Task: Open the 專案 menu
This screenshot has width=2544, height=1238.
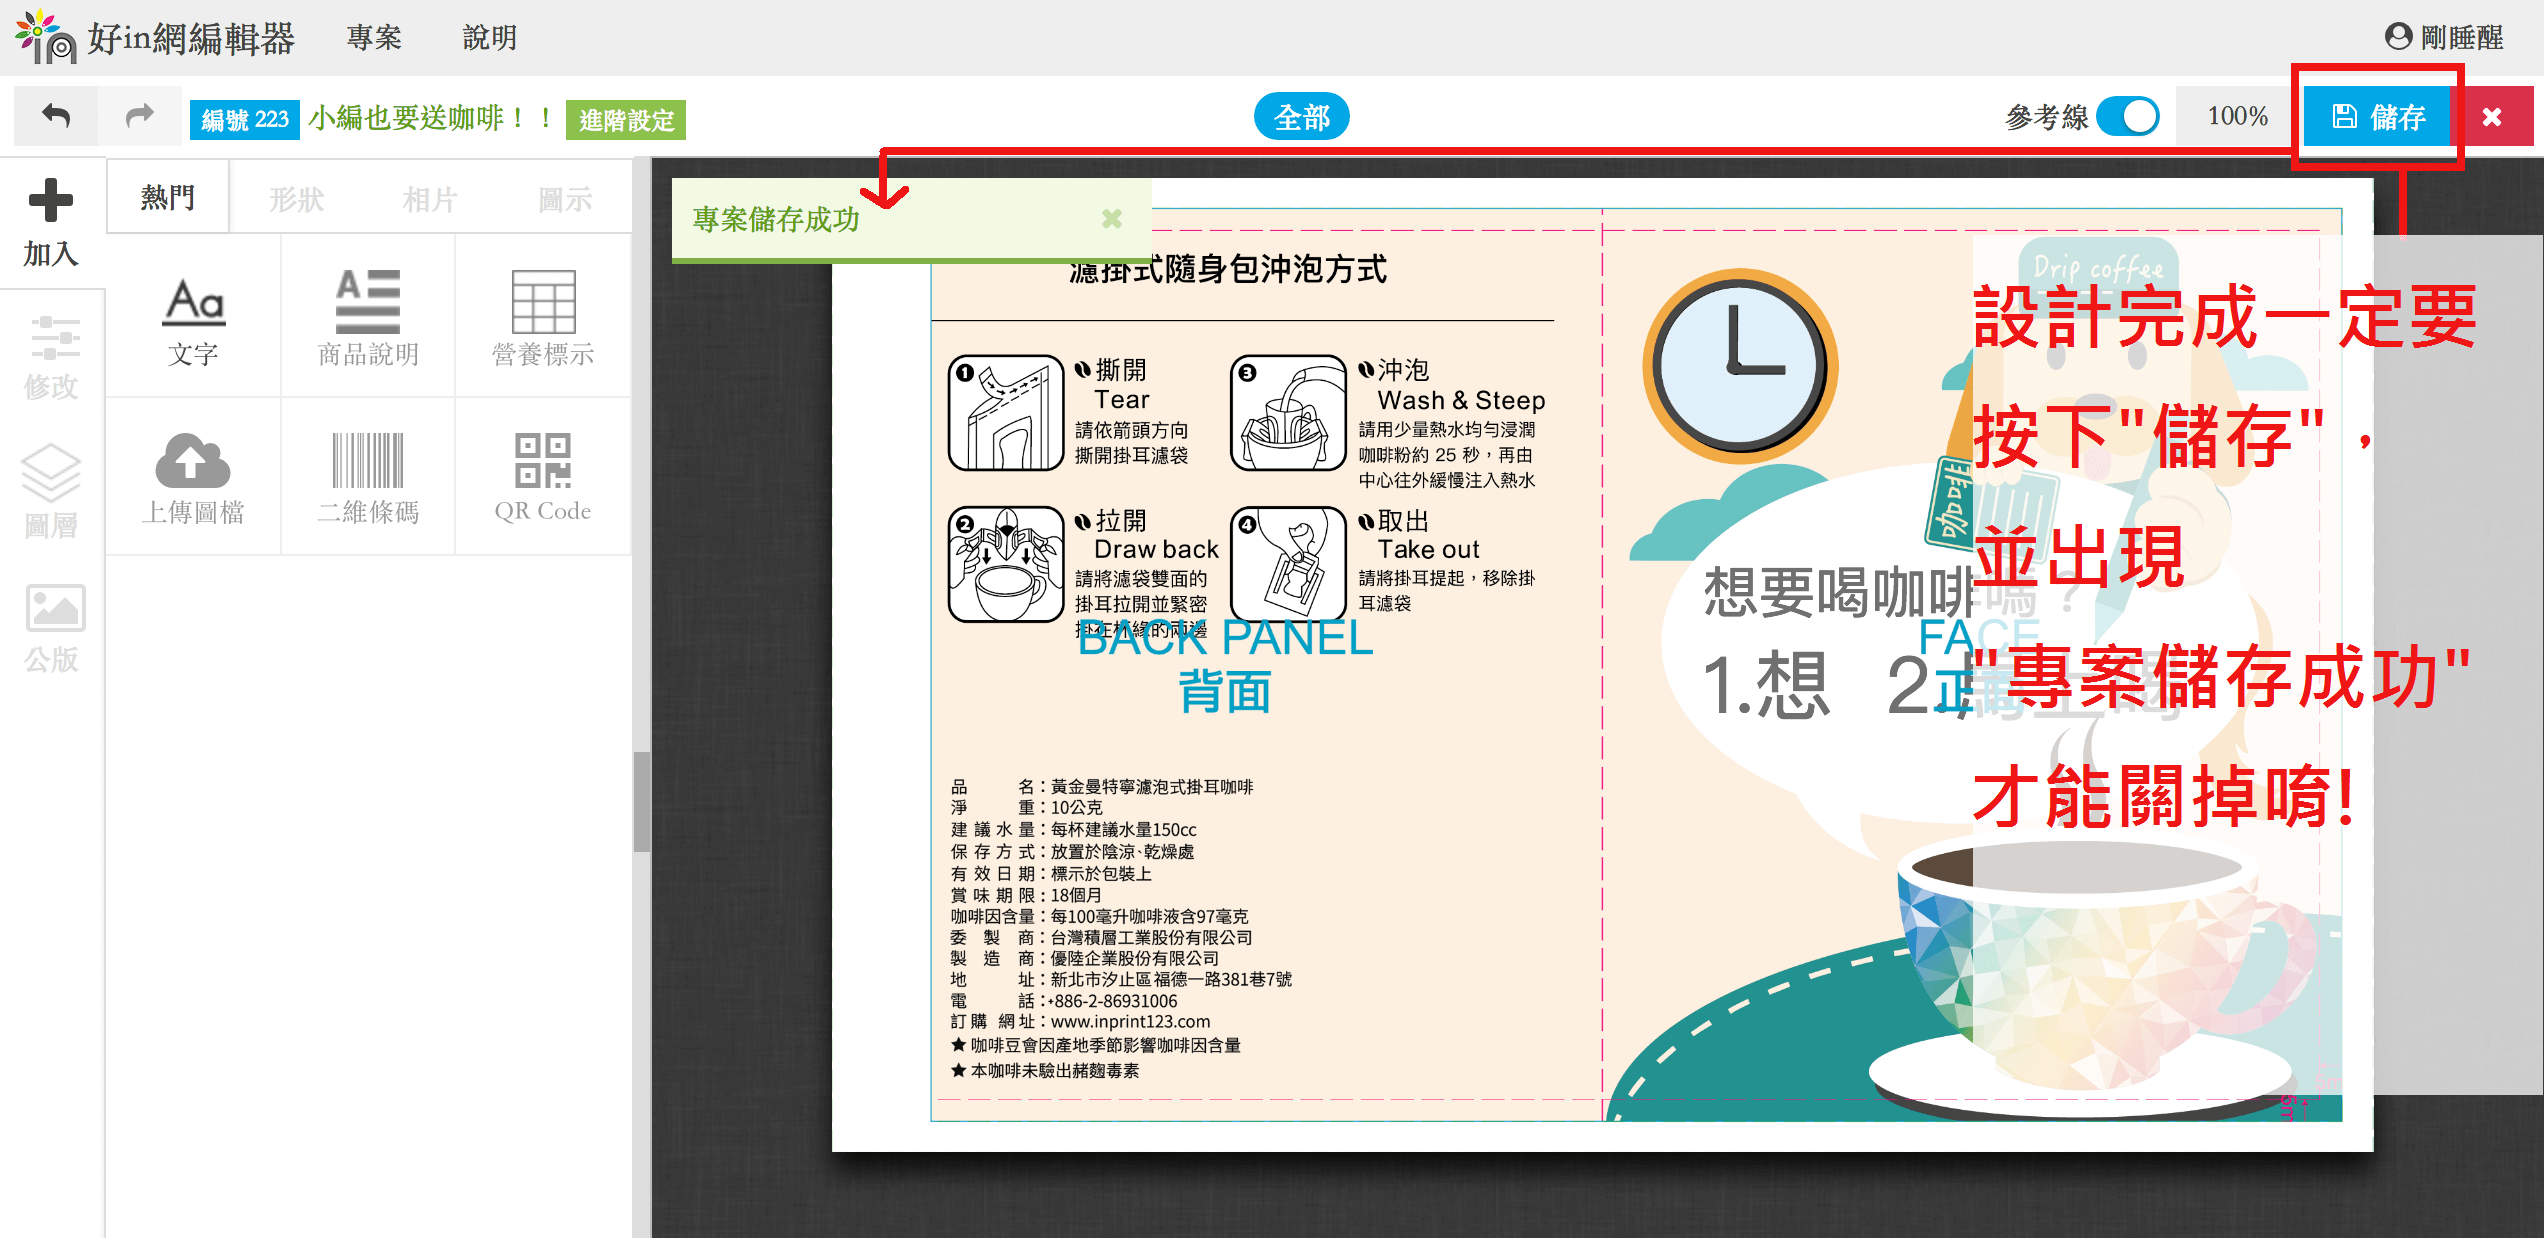Action: pos(374,37)
